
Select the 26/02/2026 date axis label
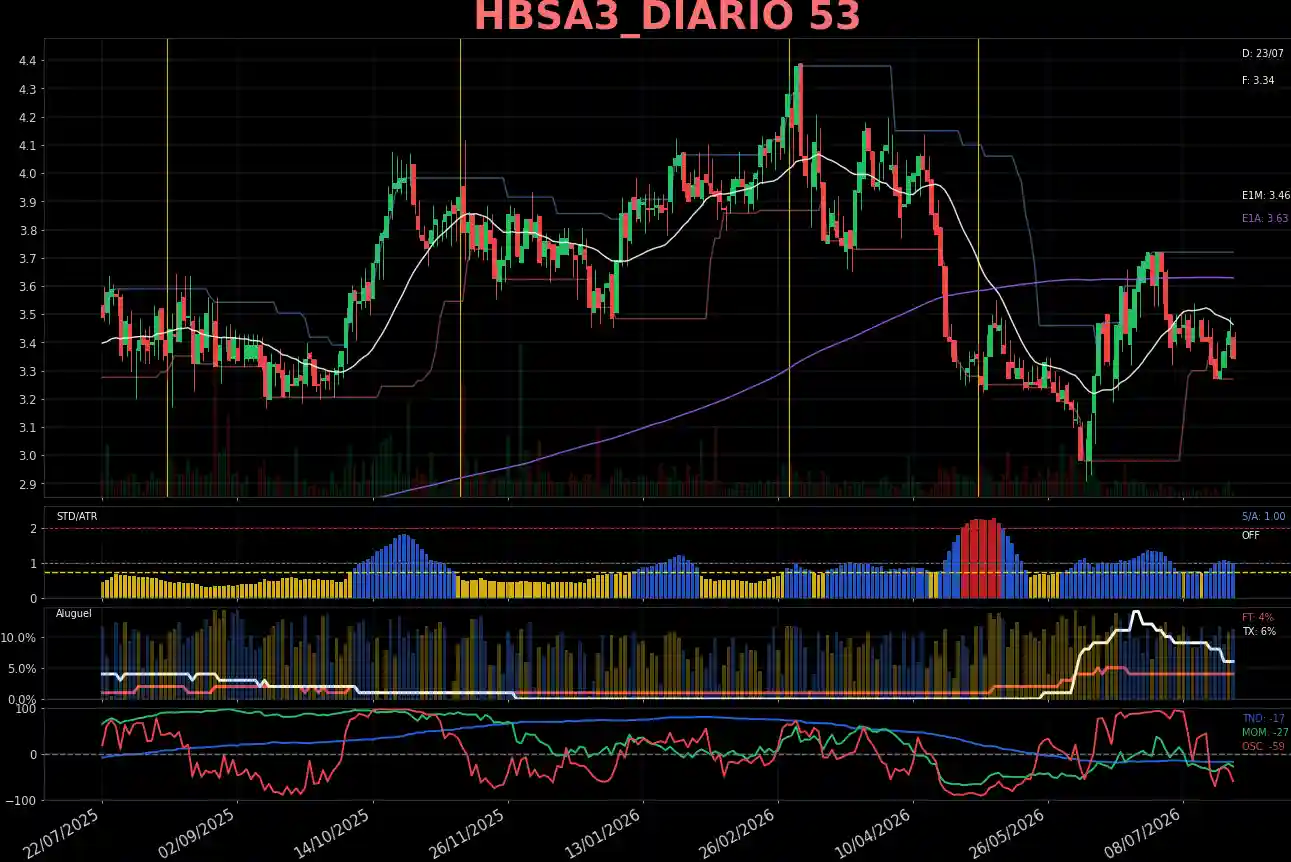click(739, 834)
